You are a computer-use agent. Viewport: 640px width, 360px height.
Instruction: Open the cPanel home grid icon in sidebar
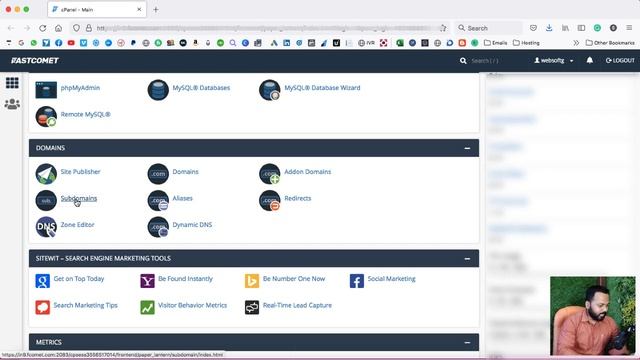pos(12,83)
